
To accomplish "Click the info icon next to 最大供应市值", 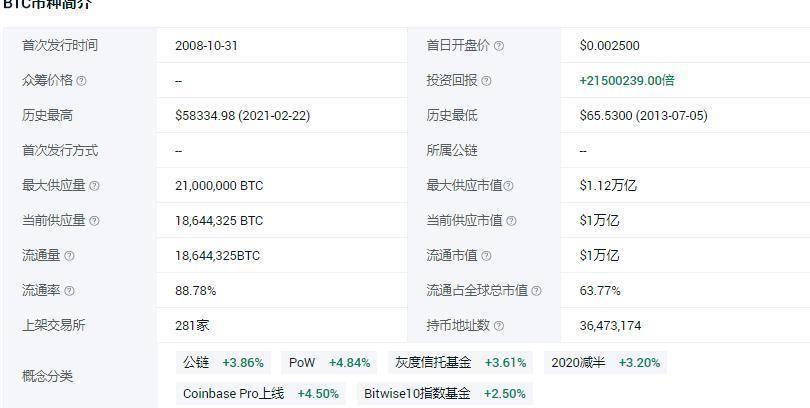I will tap(509, 186).
